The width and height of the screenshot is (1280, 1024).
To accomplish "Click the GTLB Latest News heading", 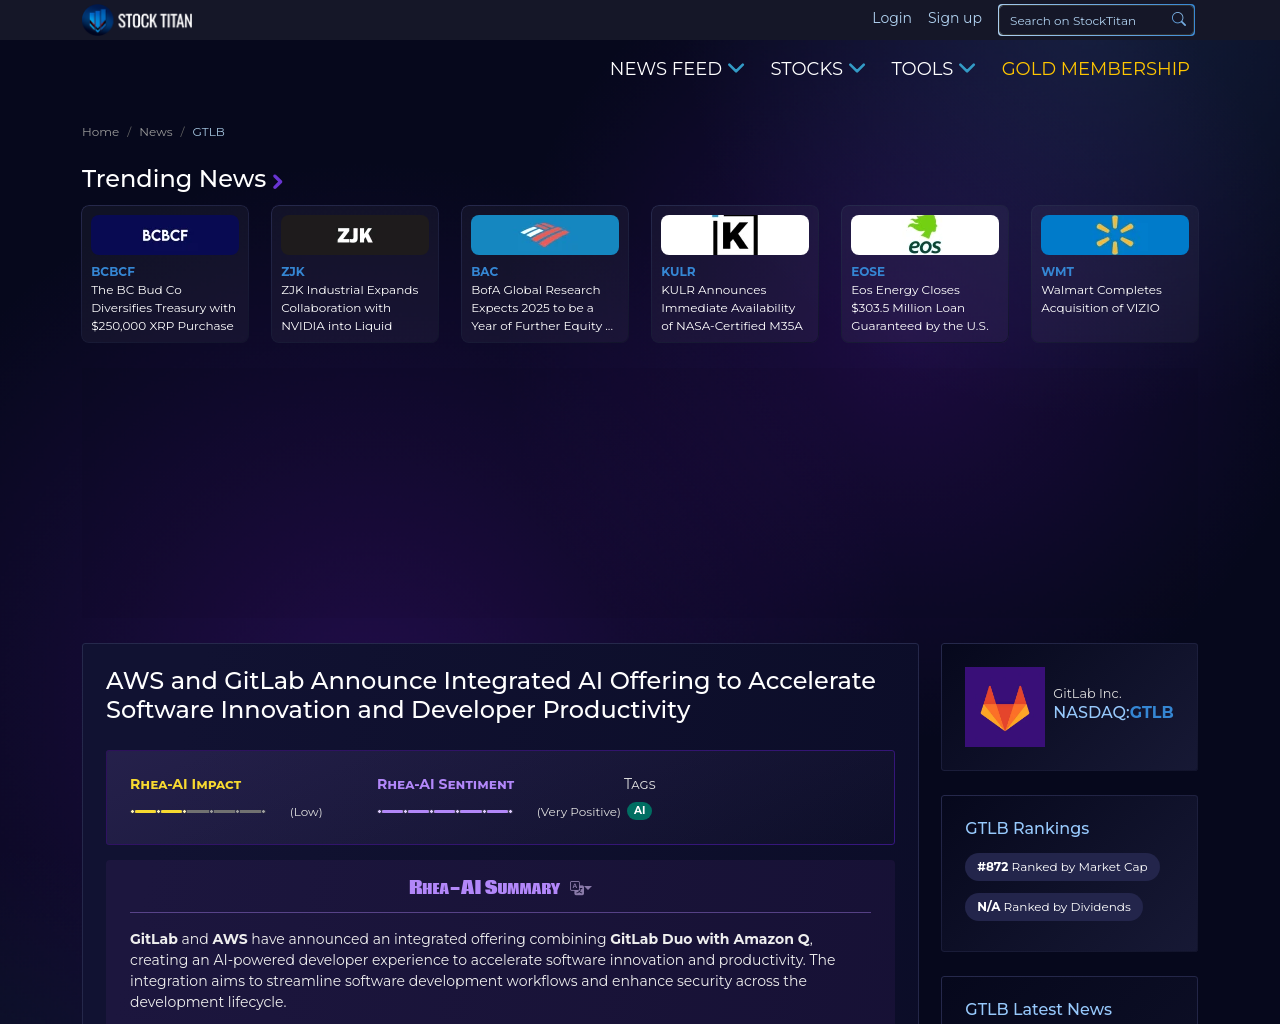I will click(x=1038, y=1009).
